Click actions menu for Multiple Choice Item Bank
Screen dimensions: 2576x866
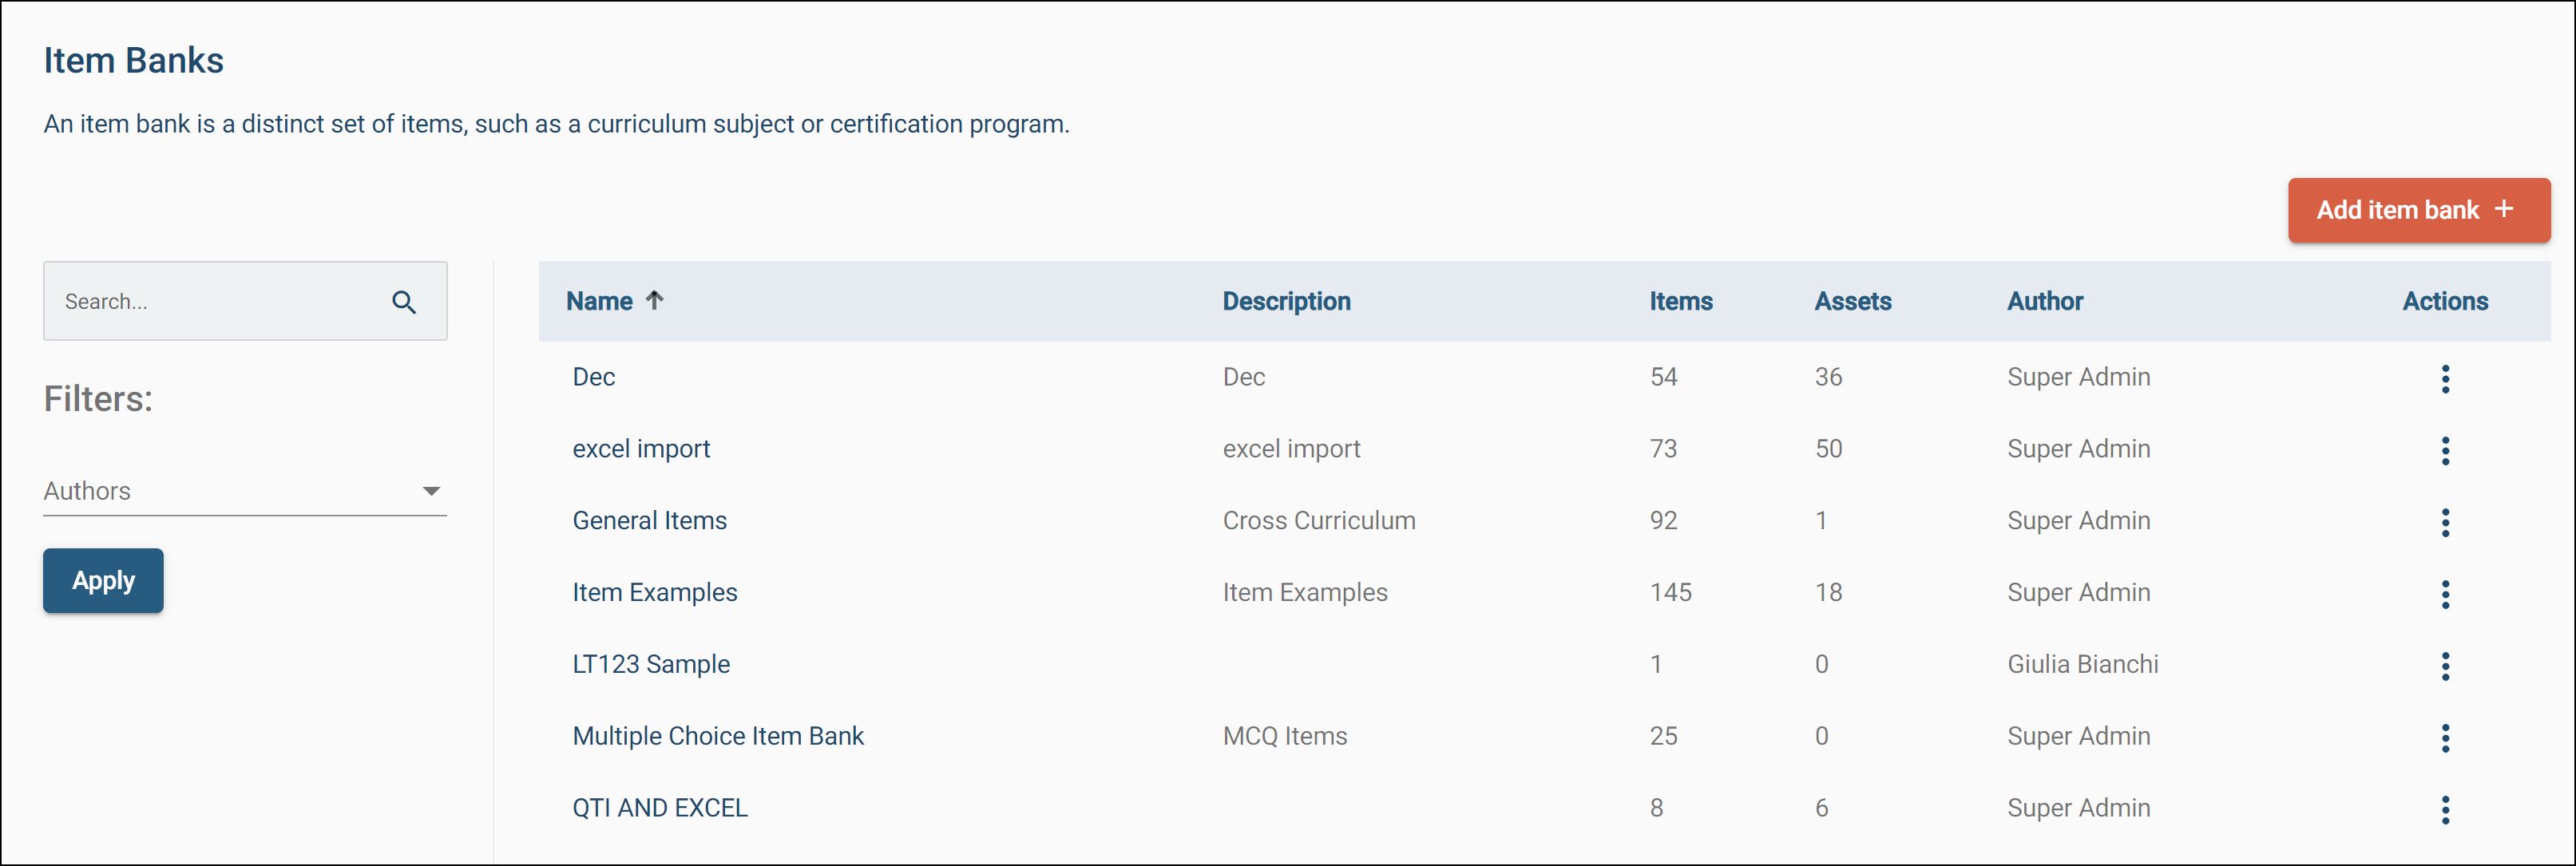tap(2446, 738)
